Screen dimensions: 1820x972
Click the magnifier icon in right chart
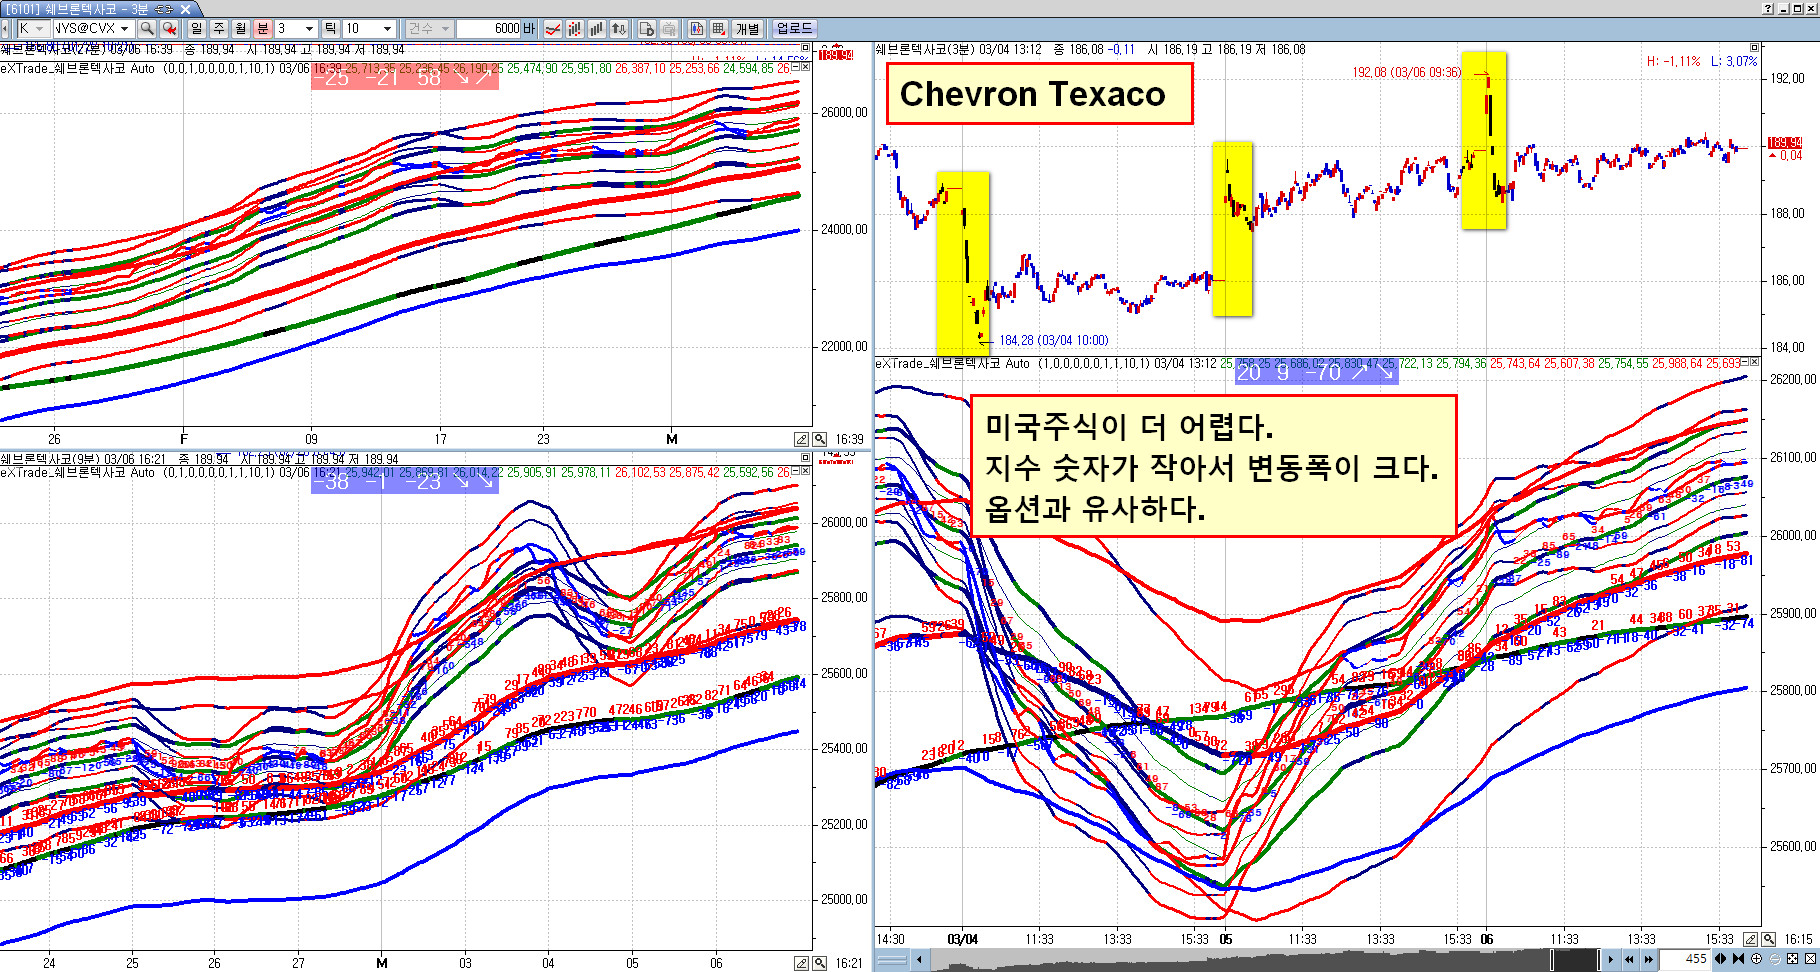[x=1769, y=939]
